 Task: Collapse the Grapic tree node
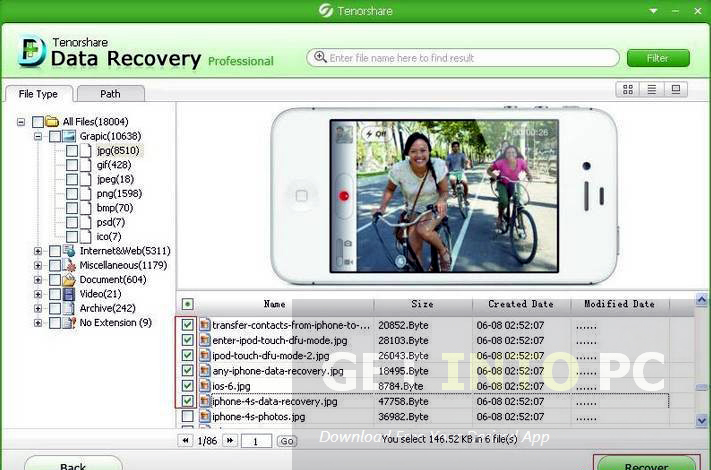pyautogui.click(x=38, y=136)
